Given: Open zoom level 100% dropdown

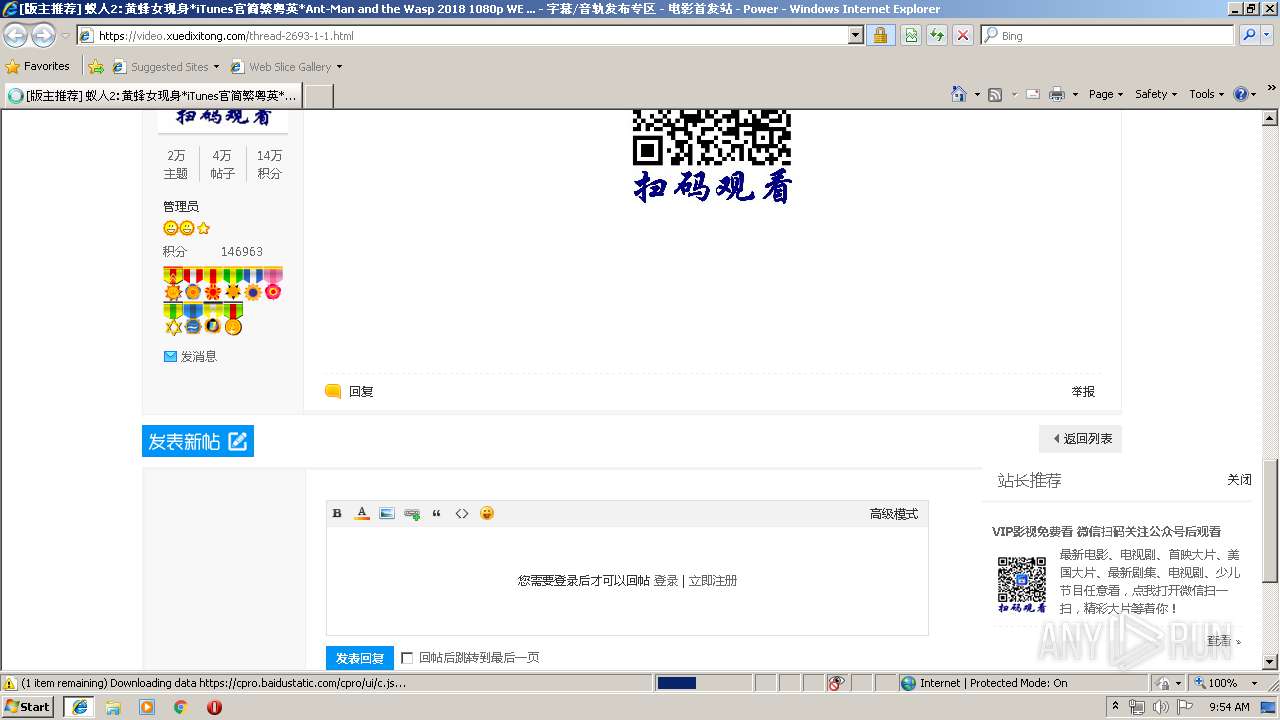Looking at the screenshot, I should coord(1254,683).
